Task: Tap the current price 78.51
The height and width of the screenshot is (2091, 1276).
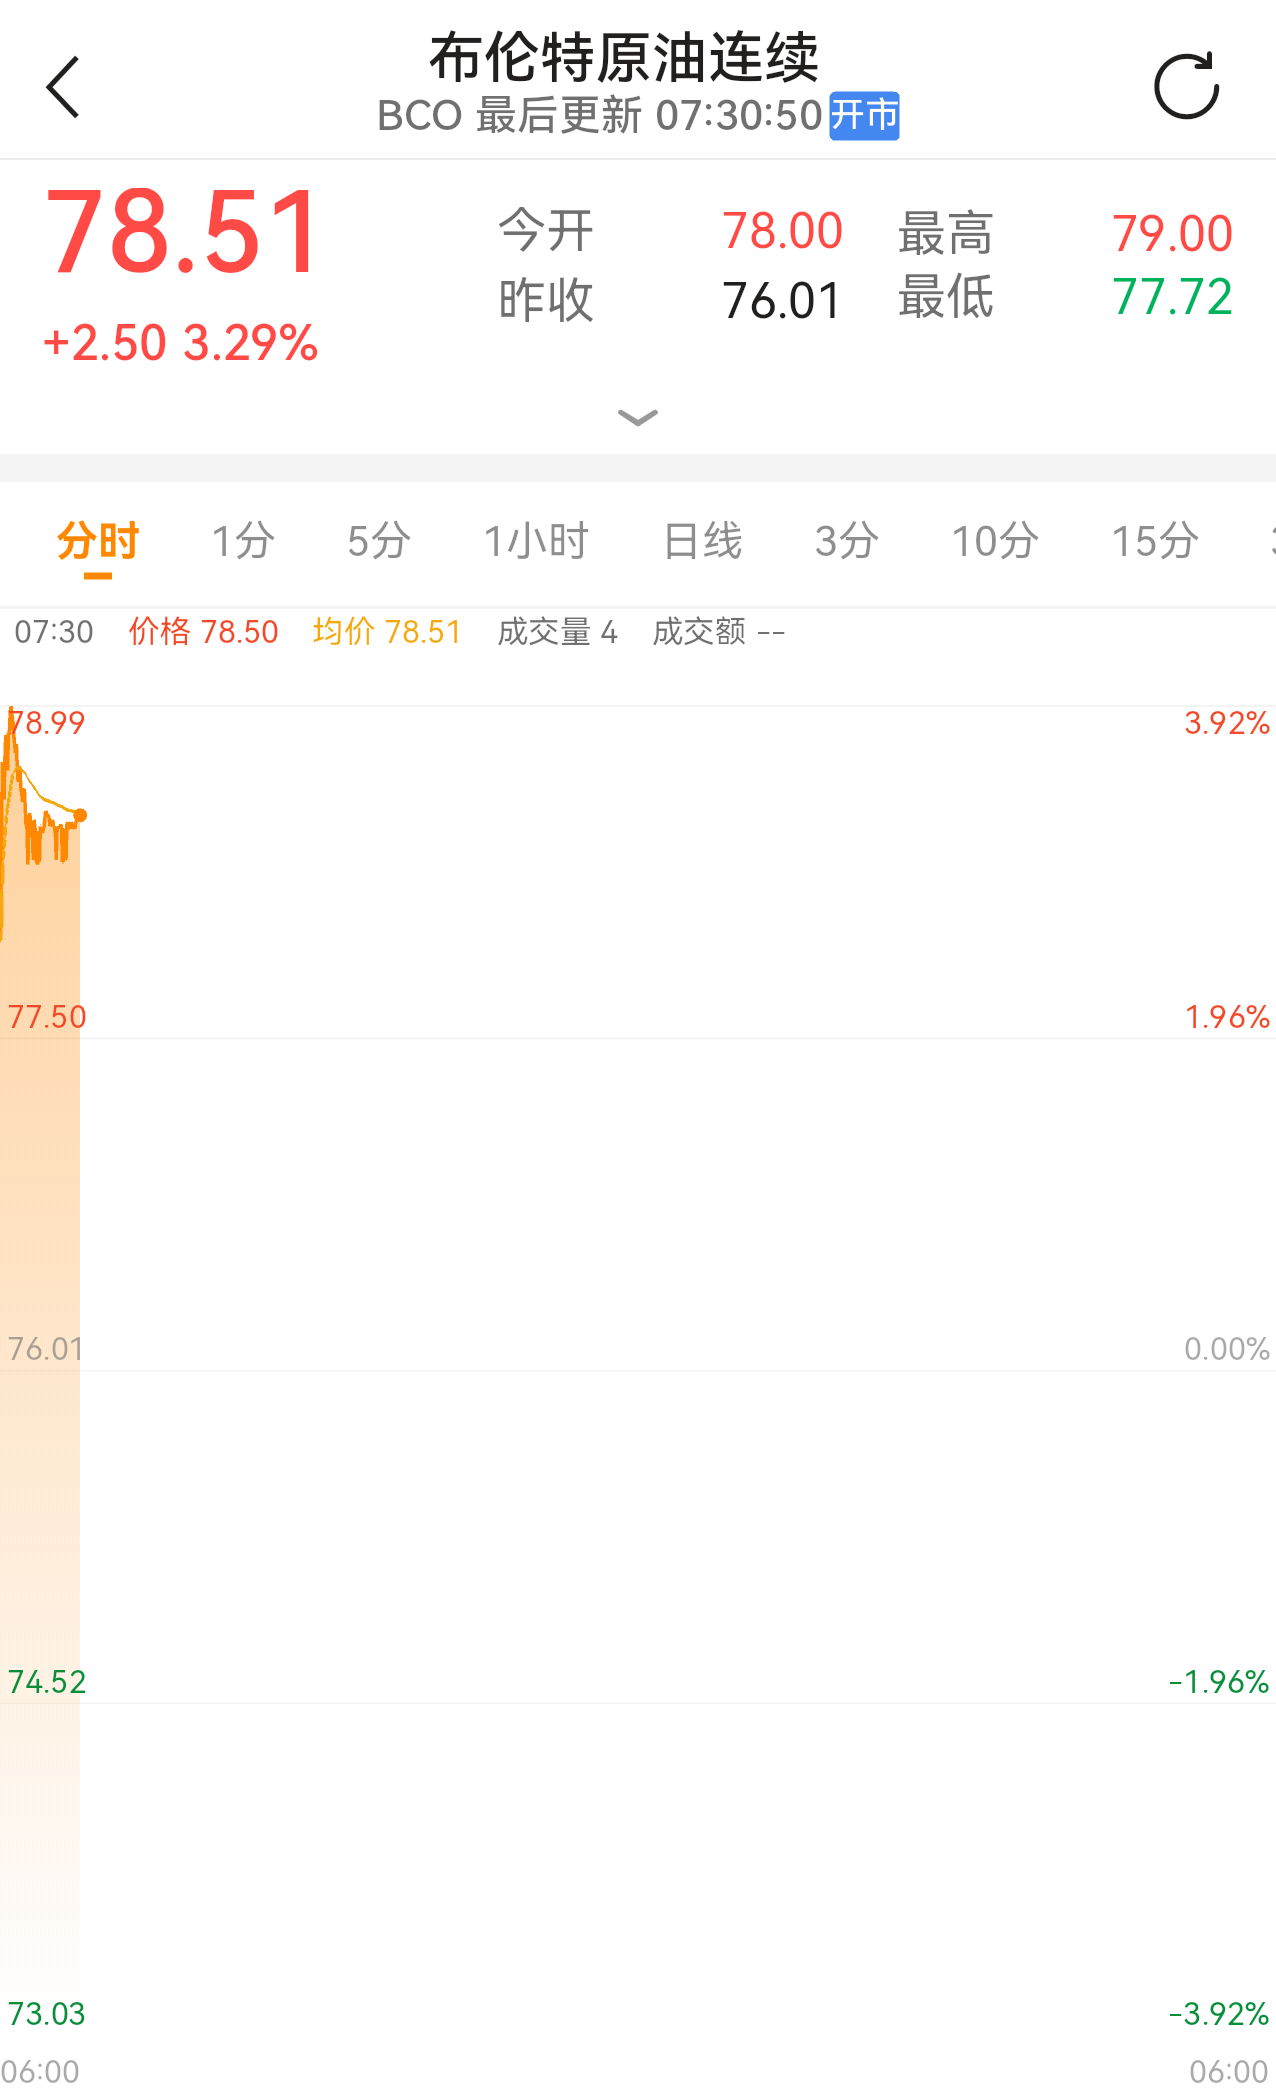Action: click(x=183, y=233)
